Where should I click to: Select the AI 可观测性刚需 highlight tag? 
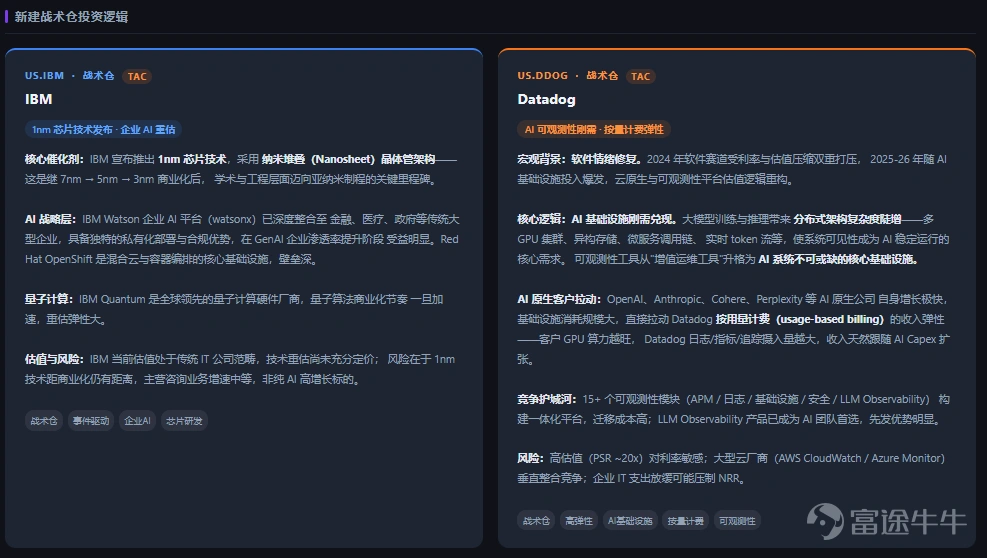click(x=594, y=129)
